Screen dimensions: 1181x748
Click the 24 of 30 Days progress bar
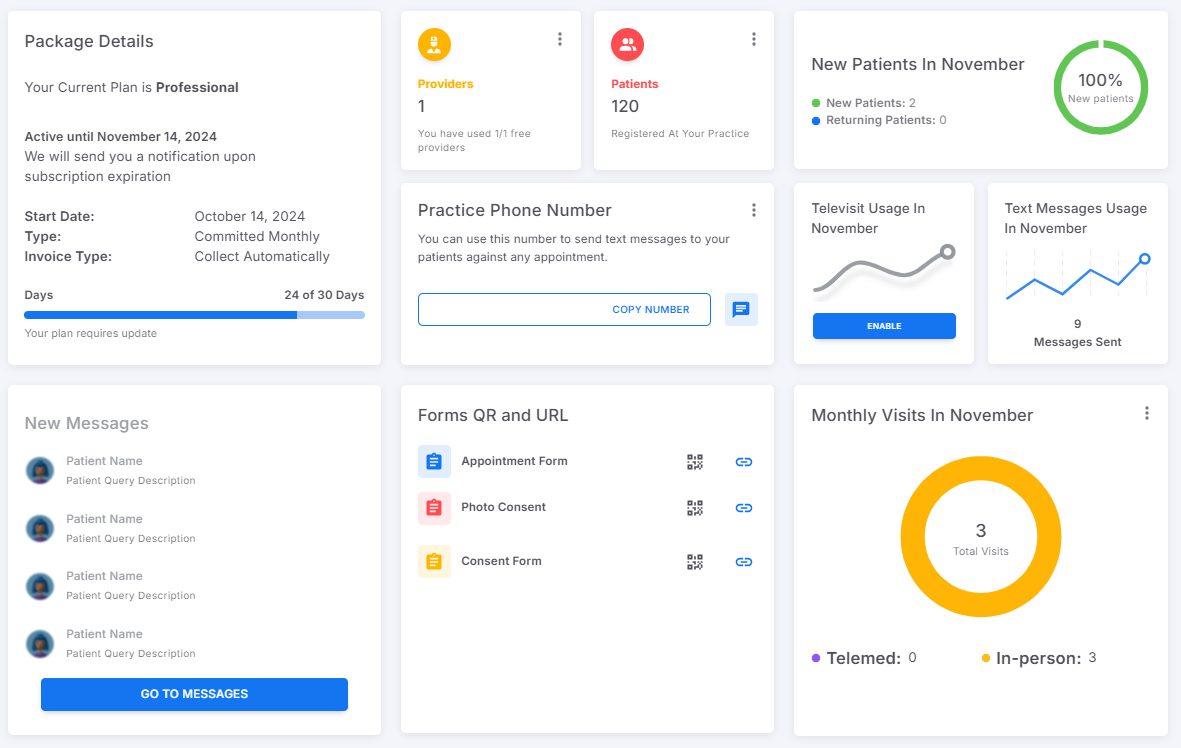point(194,315)
